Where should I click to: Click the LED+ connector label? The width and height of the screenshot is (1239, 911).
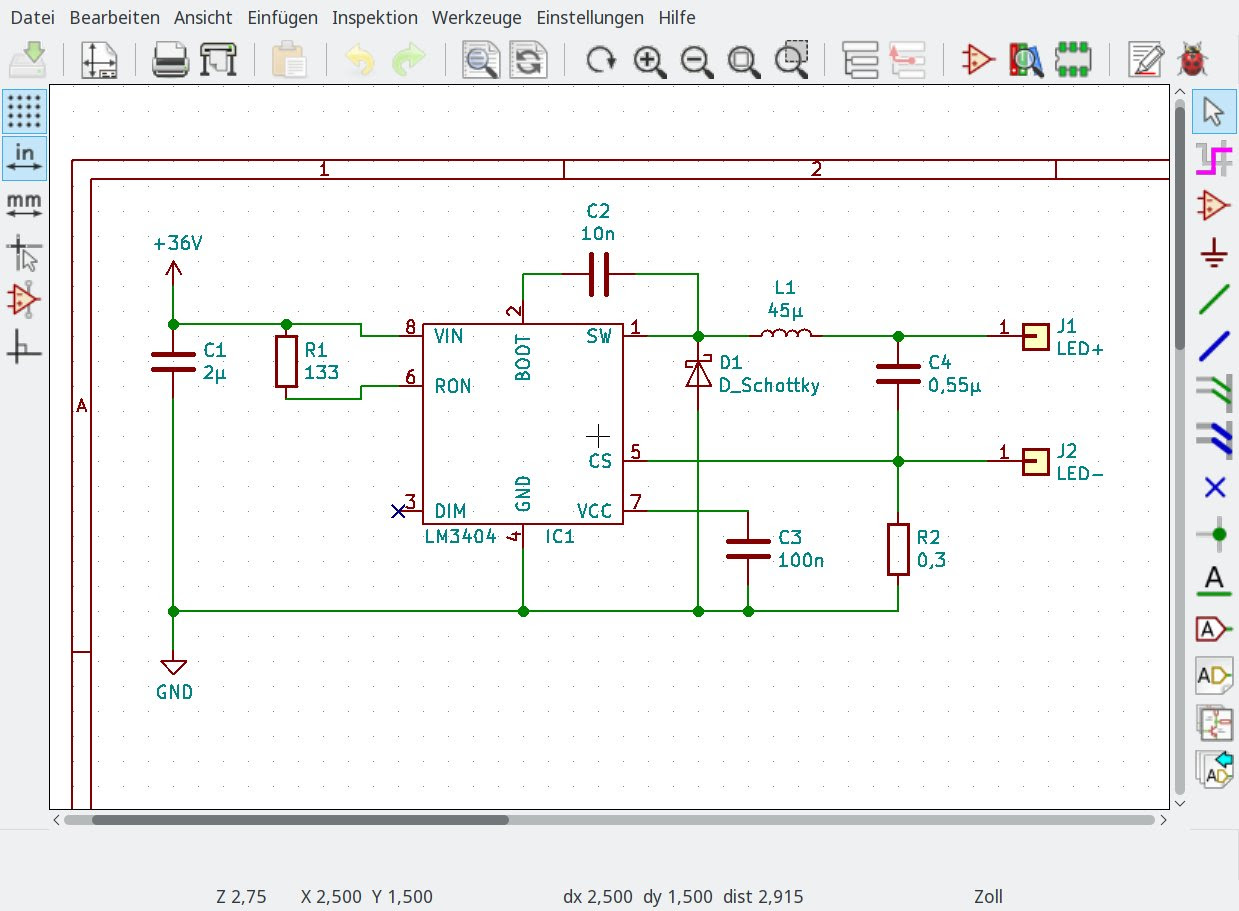[x=1079, y=349]
